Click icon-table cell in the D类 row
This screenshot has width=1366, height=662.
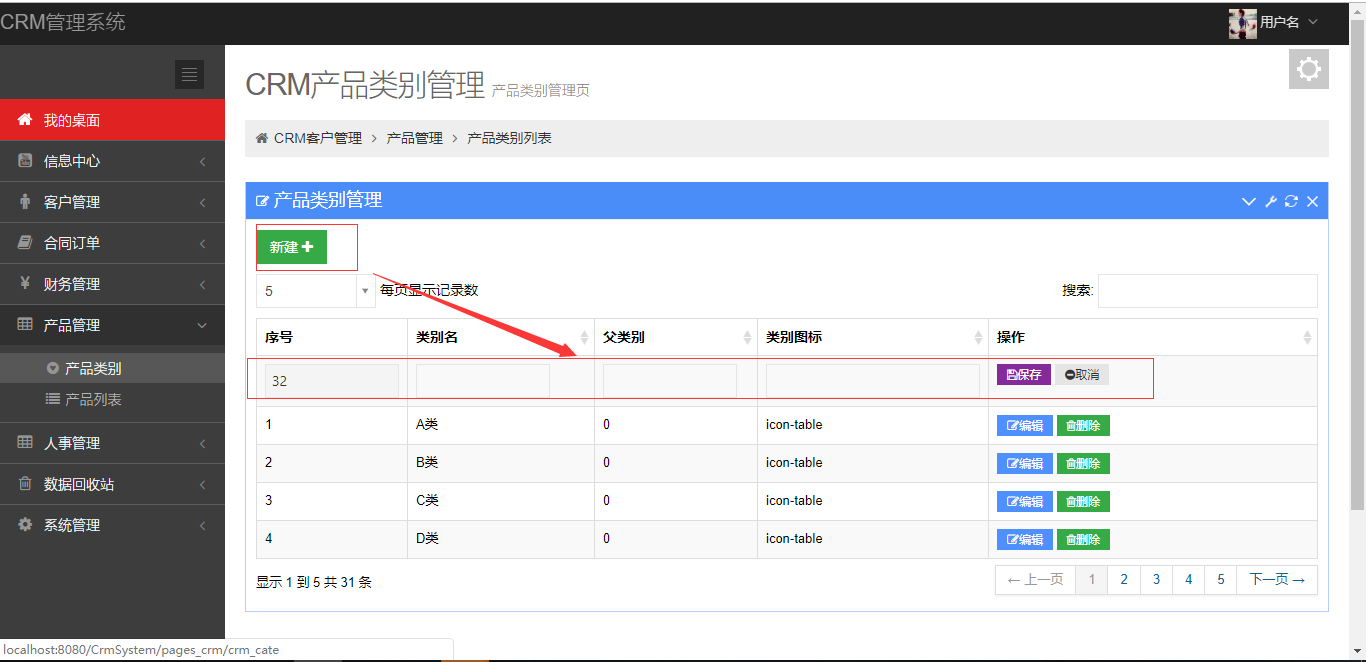873,539
